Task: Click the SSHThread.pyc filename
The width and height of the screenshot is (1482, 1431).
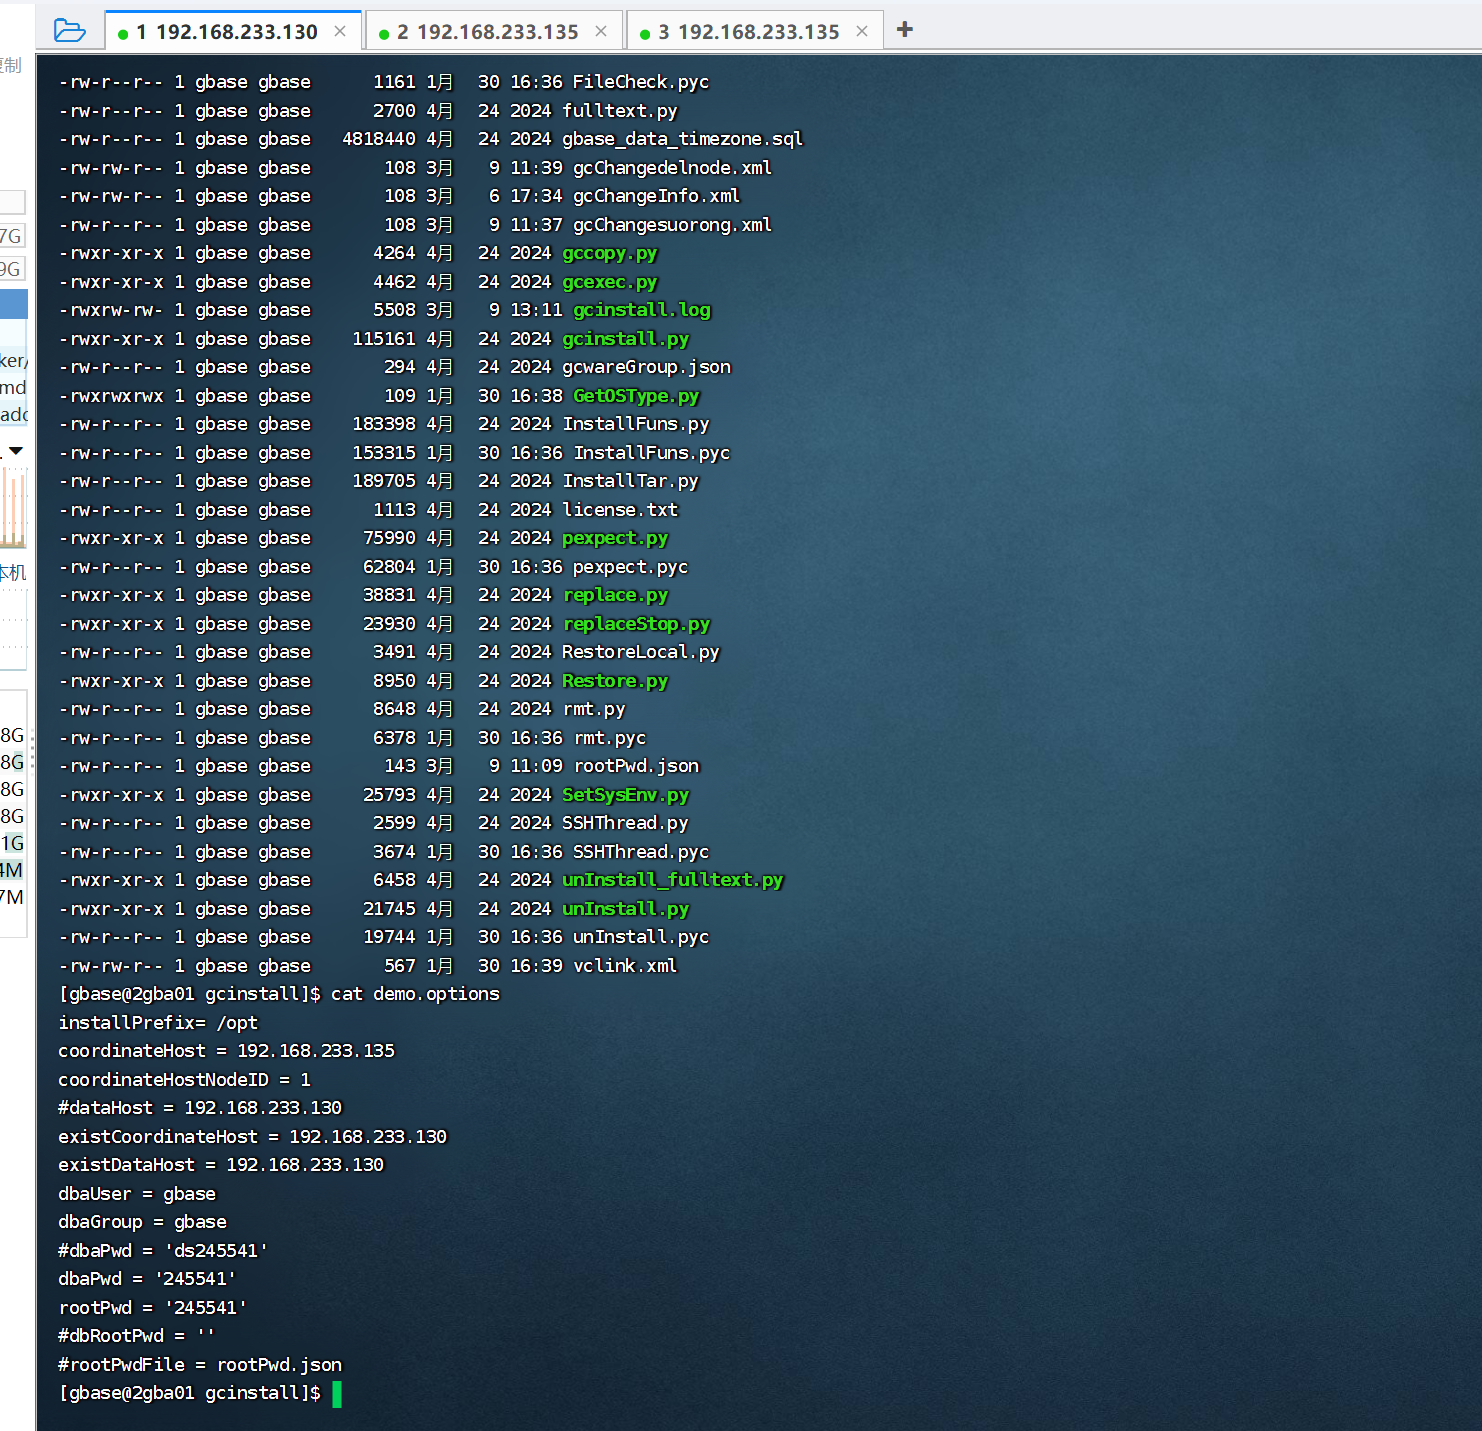Action: [640, 852]
